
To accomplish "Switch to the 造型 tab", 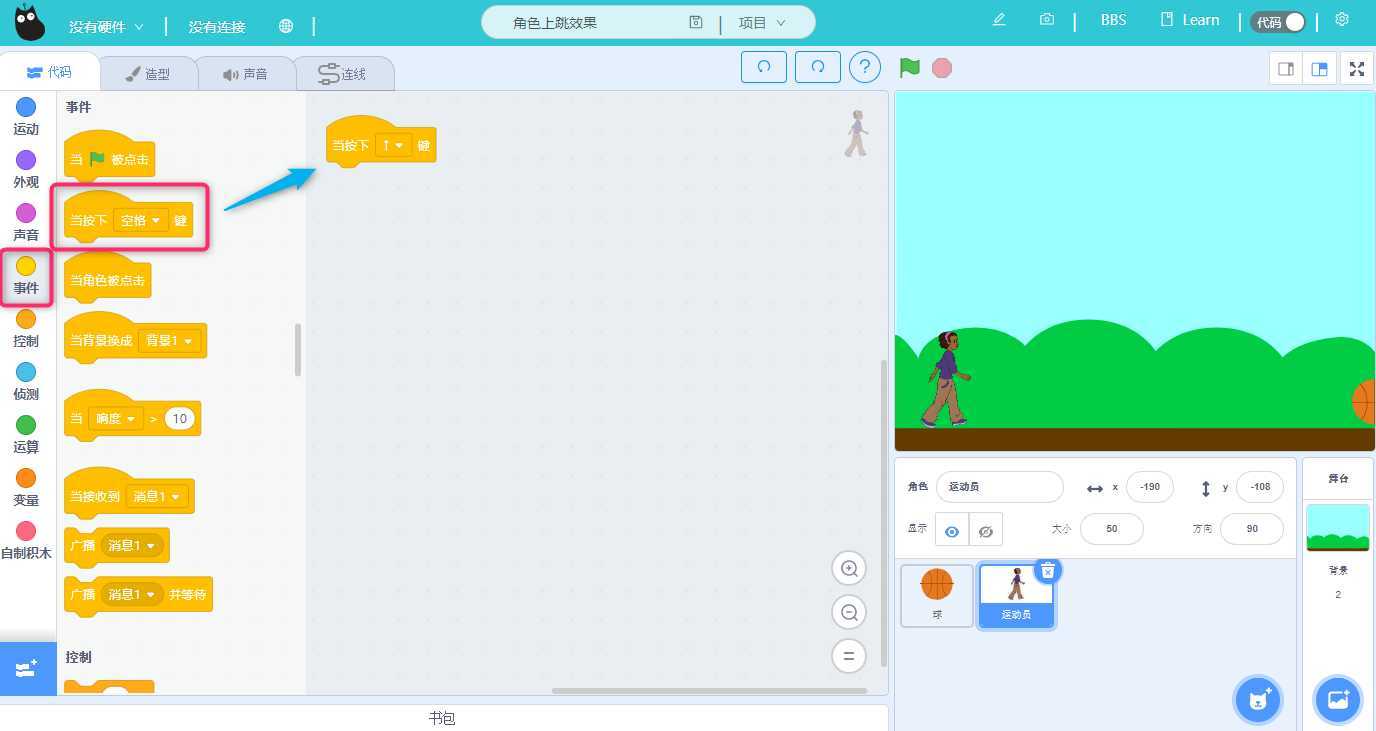I will 149,74.
